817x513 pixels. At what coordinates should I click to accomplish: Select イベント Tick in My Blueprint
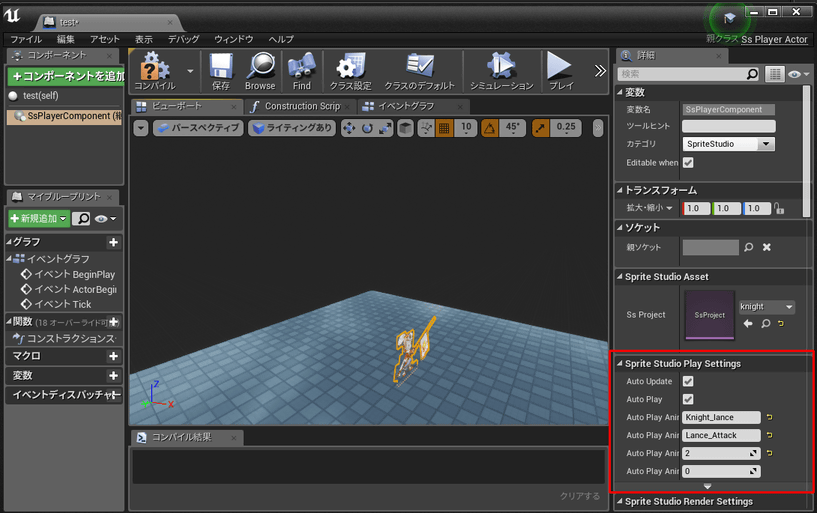pos(56,304)
